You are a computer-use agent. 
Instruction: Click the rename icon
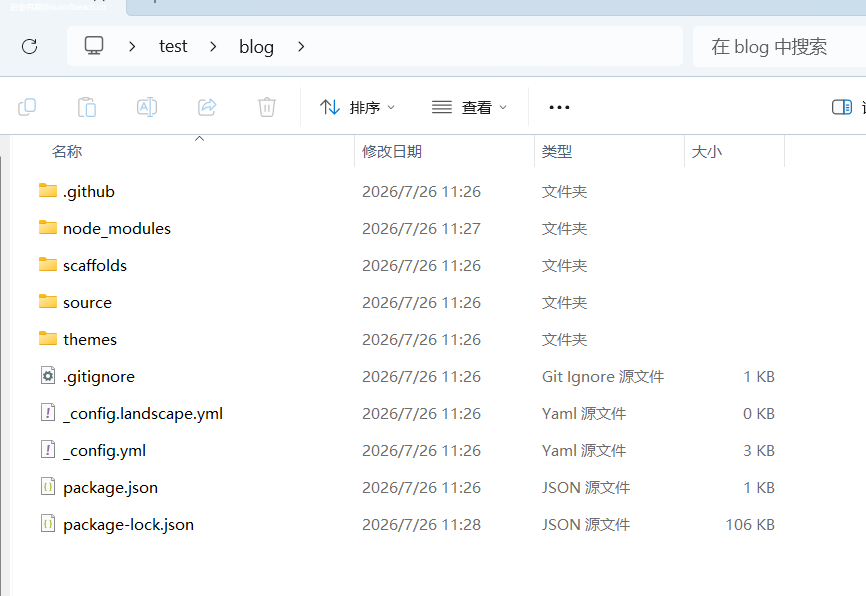tap(147, 107)
